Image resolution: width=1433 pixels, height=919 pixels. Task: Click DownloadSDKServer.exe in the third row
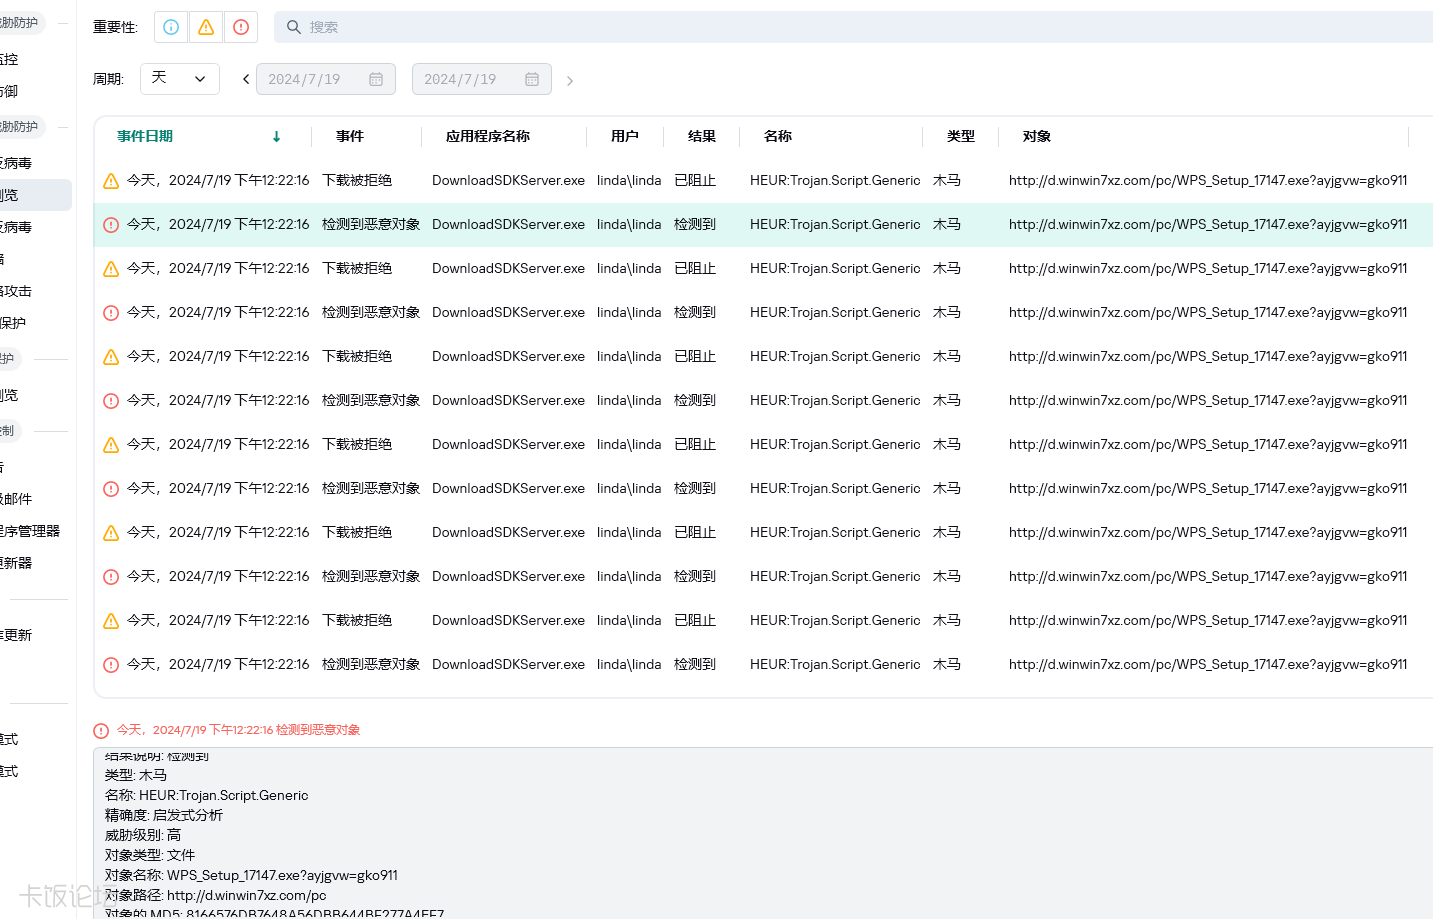pyautogui.click(x=508, y=268)
